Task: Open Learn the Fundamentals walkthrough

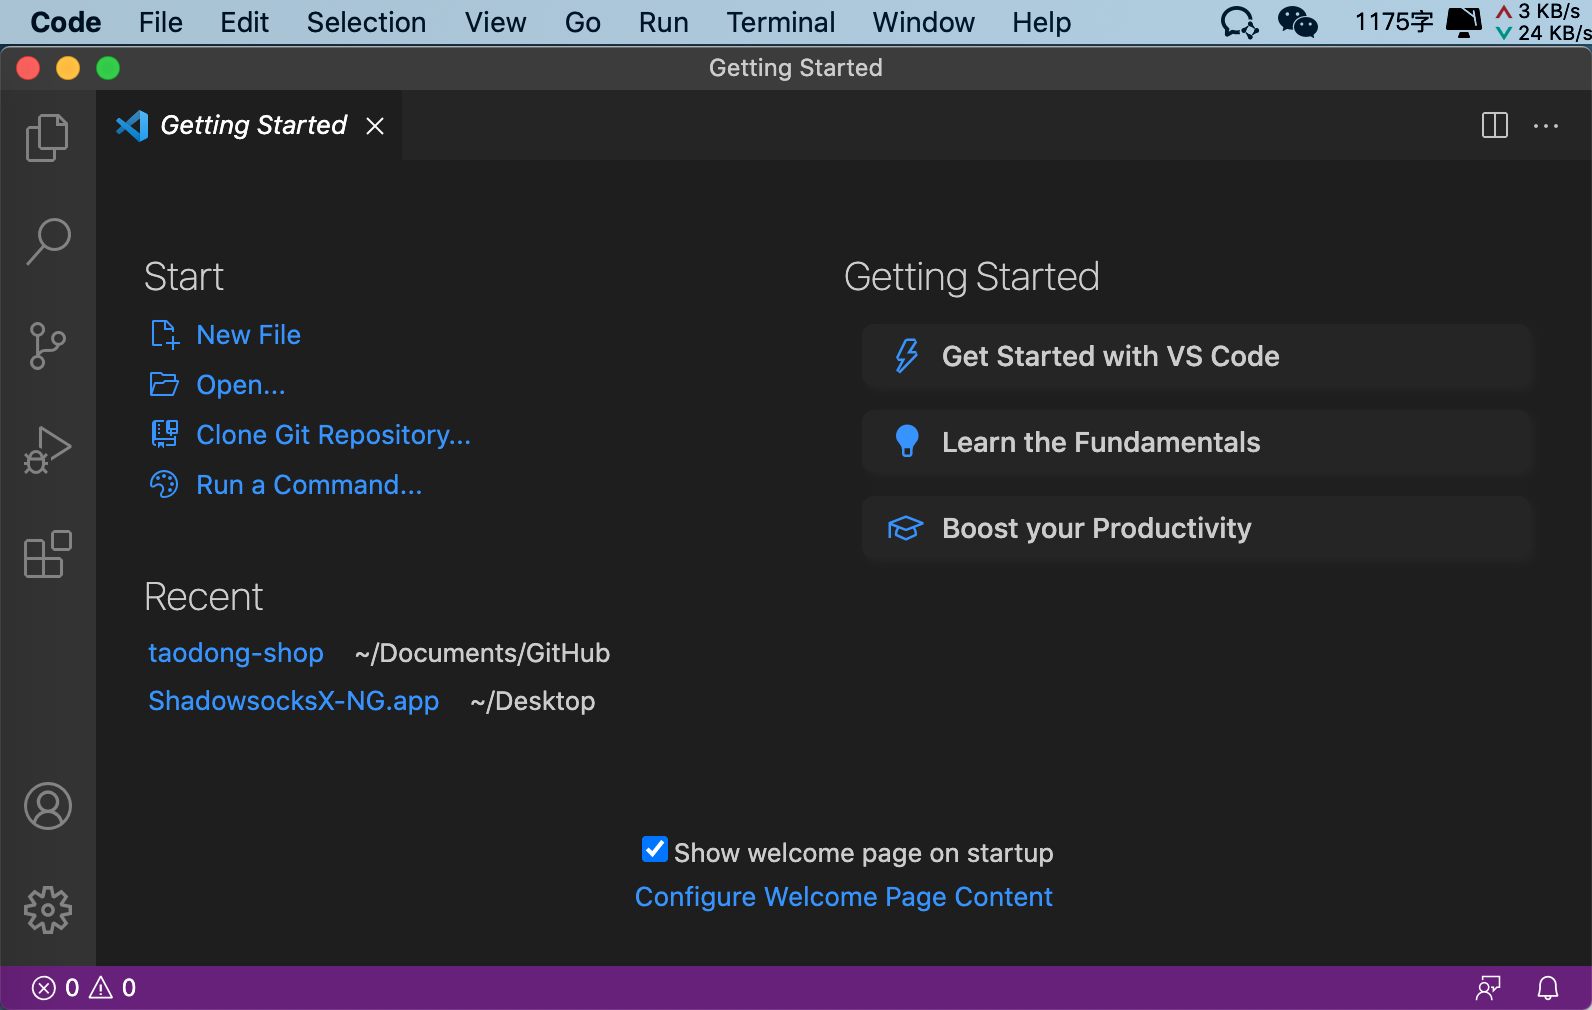Action: tap(1197, 442)
